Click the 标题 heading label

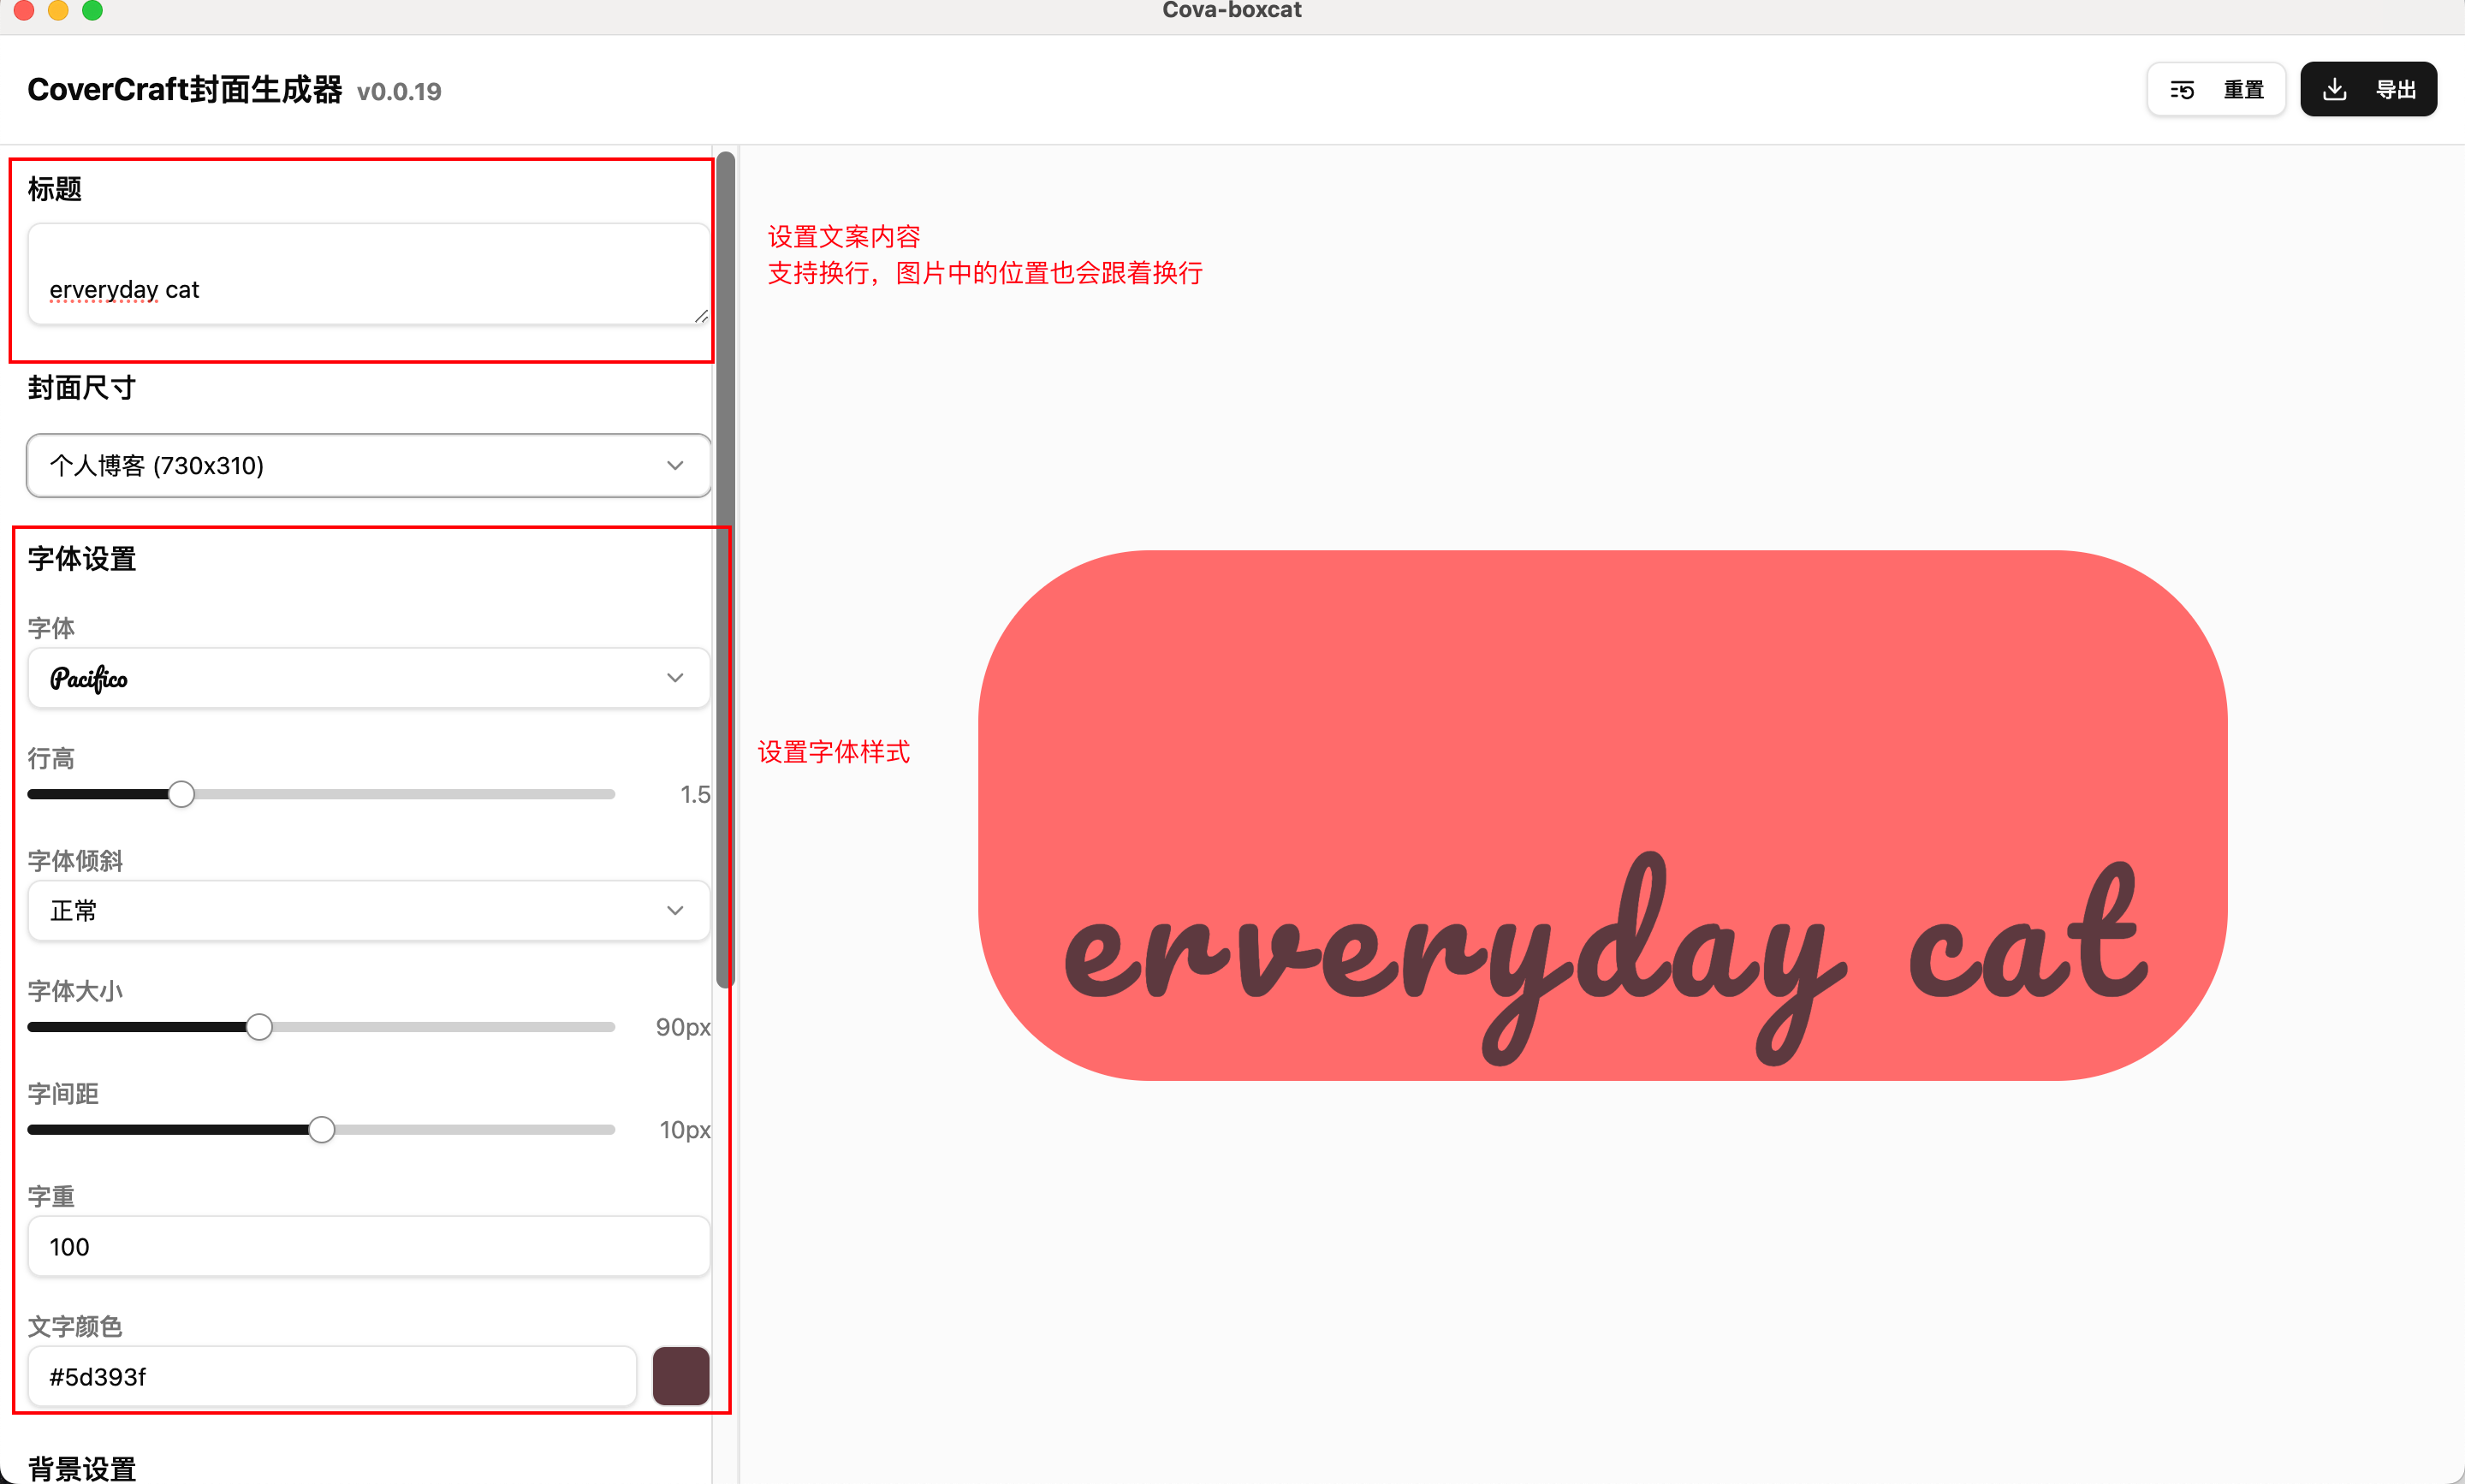click(55, 189)
